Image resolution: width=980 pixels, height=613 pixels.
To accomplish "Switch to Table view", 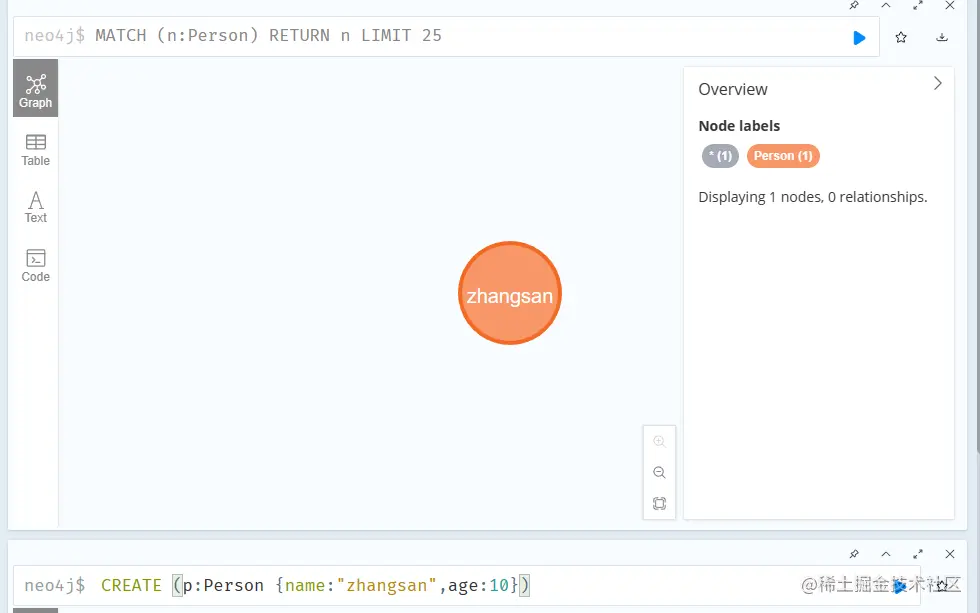I will coord(36,150).
